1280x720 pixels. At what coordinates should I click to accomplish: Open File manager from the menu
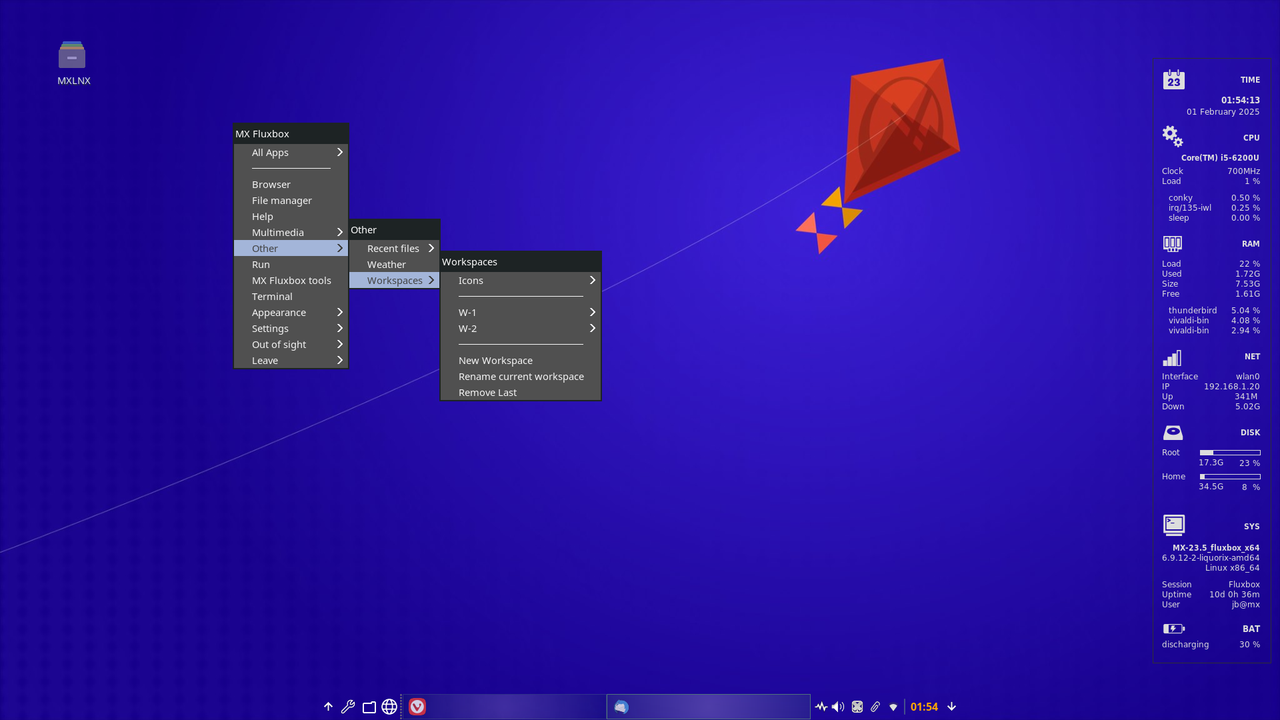pyautogui.click(x=291, y=200)
